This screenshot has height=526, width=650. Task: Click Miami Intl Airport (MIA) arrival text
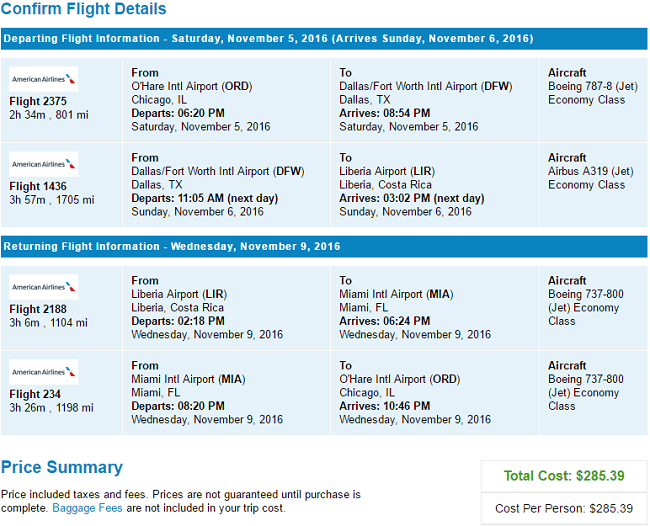pyautogui.click(x=396, y=294)
